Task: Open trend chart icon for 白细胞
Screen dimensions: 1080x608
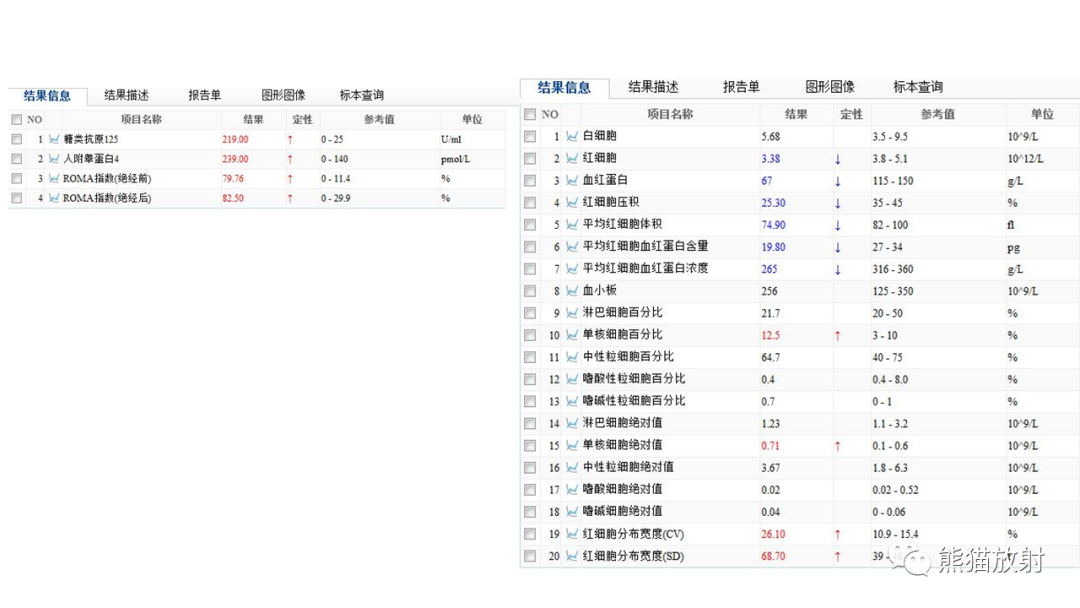Action: (x=572, y=136)
